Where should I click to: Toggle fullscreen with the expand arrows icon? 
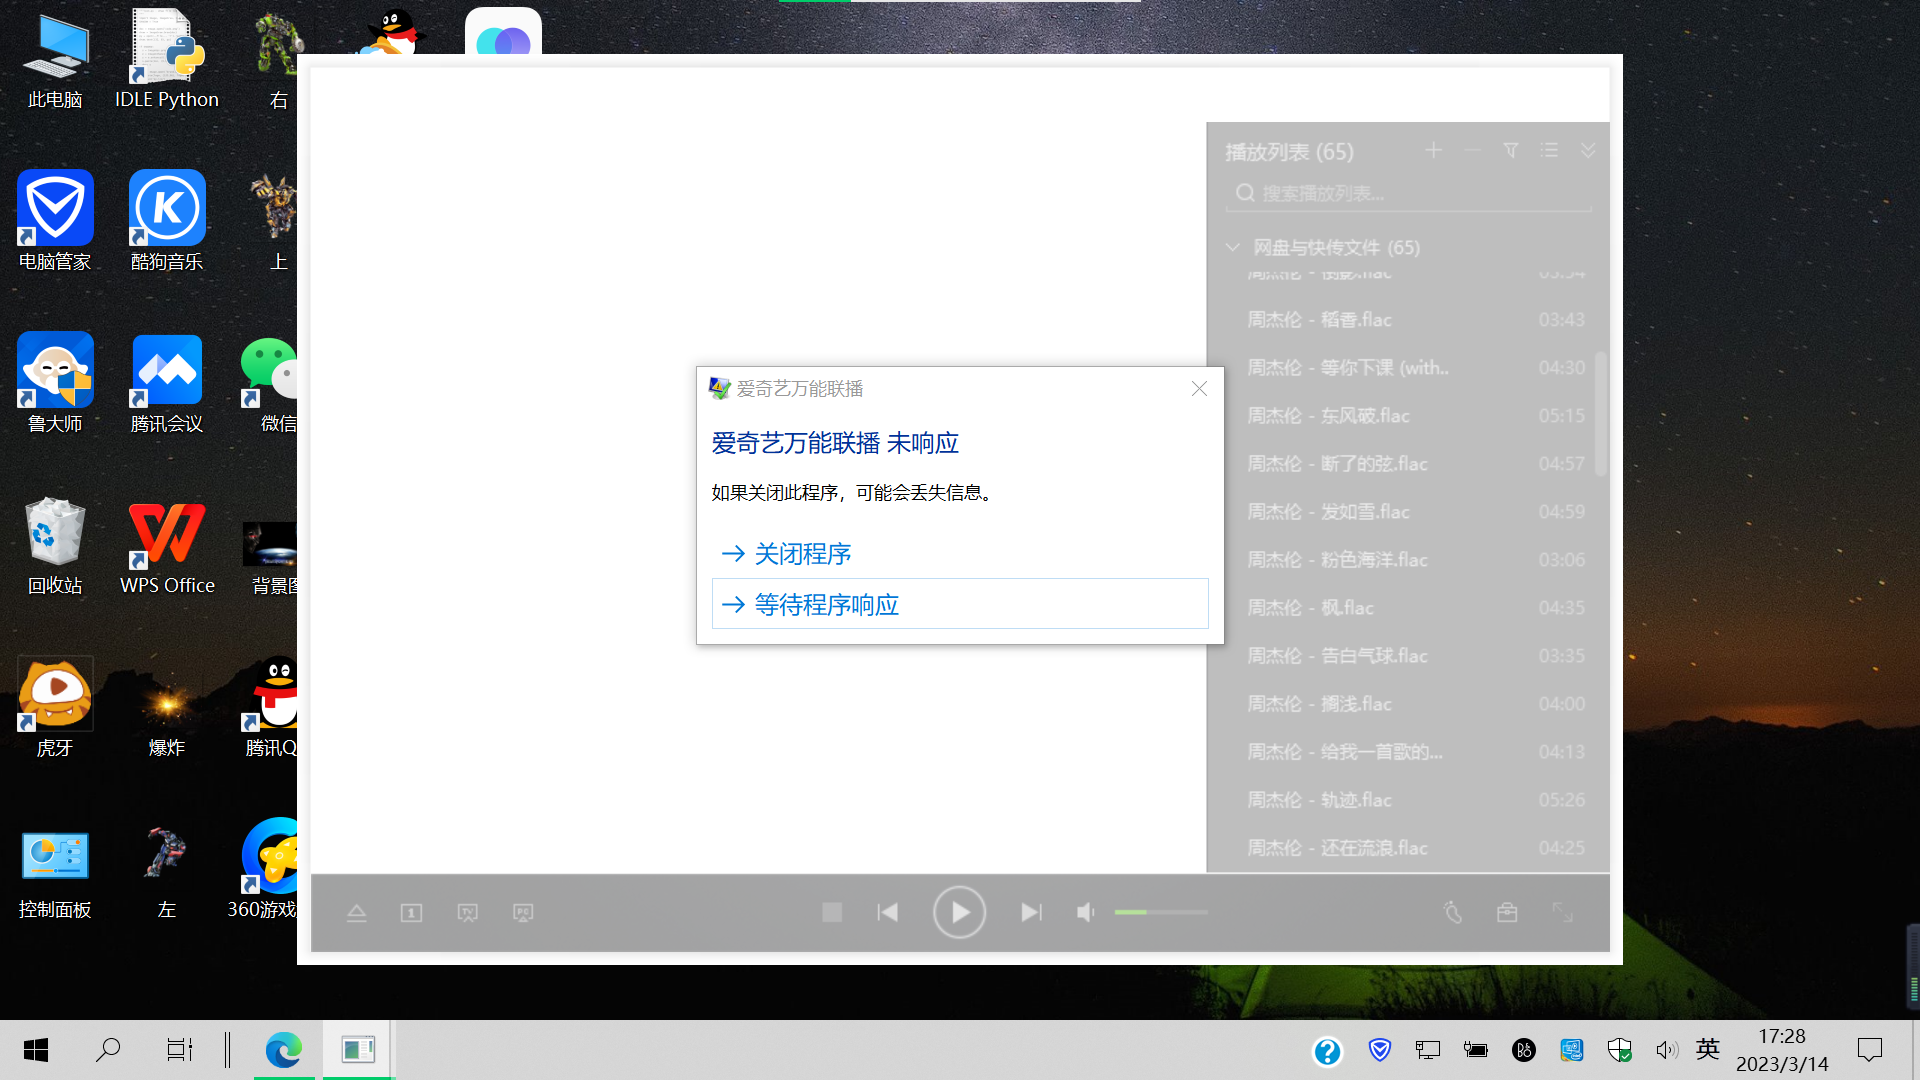click(1562, 912)
